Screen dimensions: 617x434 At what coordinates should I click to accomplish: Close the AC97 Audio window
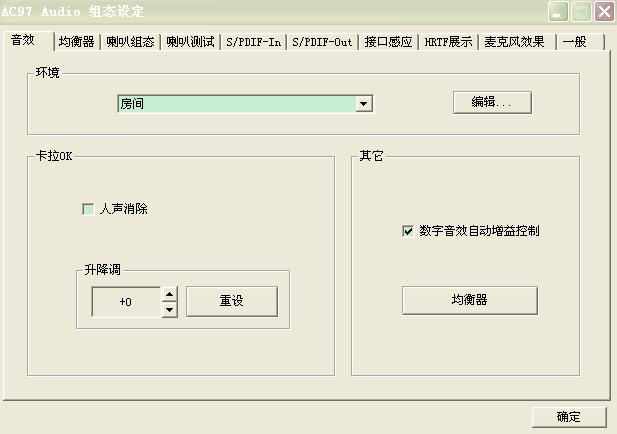tap(604, 11)
